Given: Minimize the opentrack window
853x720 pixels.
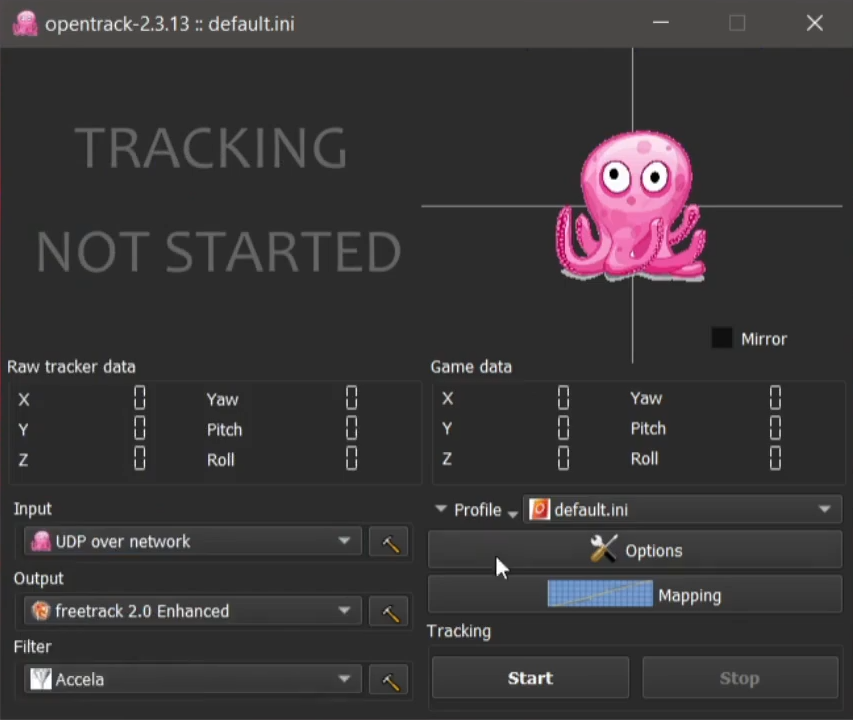Looking at the screenshot, I should [660, 23].
